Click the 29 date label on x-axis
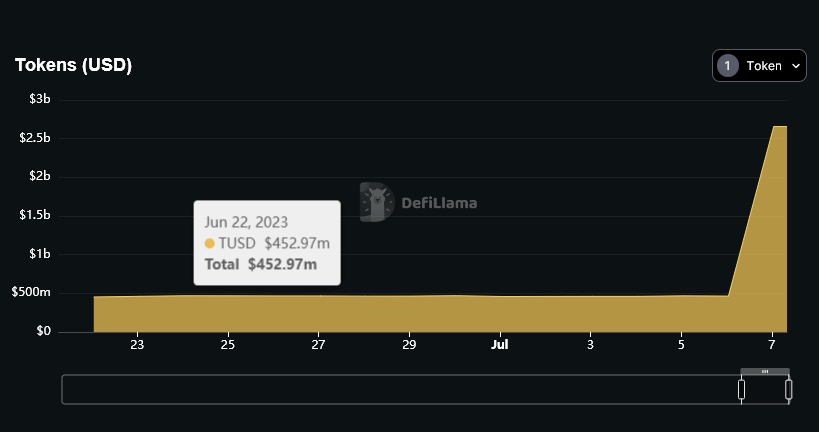Viewport: 819px width, 432px height. (x=409, y=346)
